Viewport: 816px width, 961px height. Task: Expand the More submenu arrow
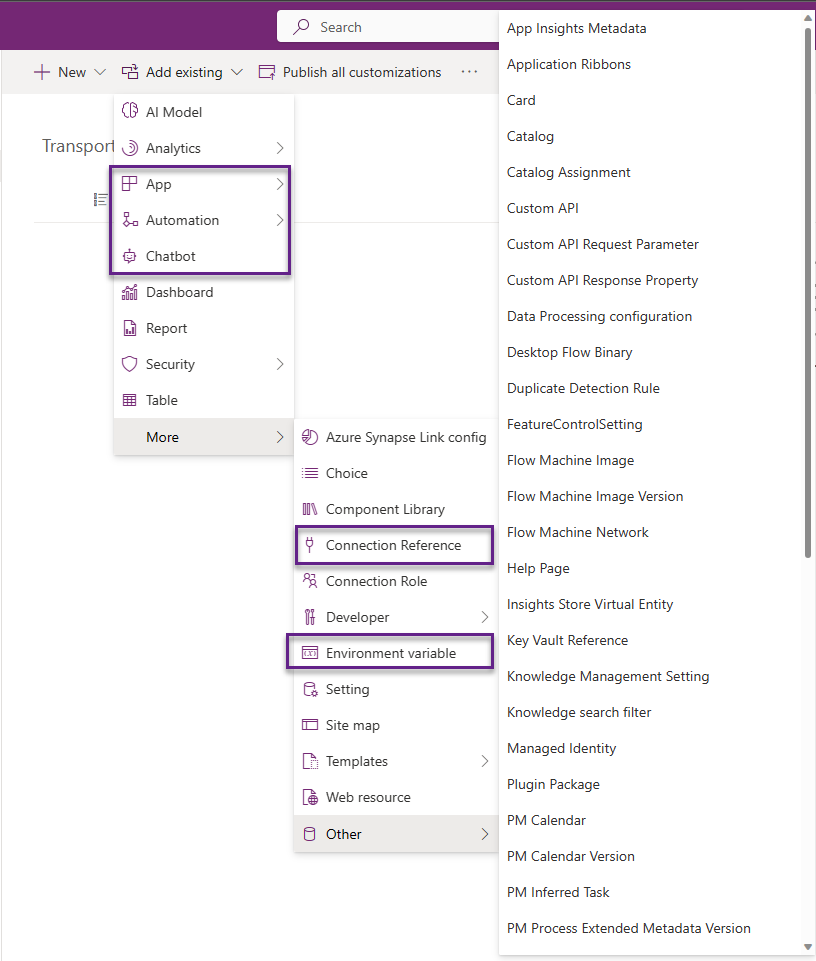[x=280, y=437]
